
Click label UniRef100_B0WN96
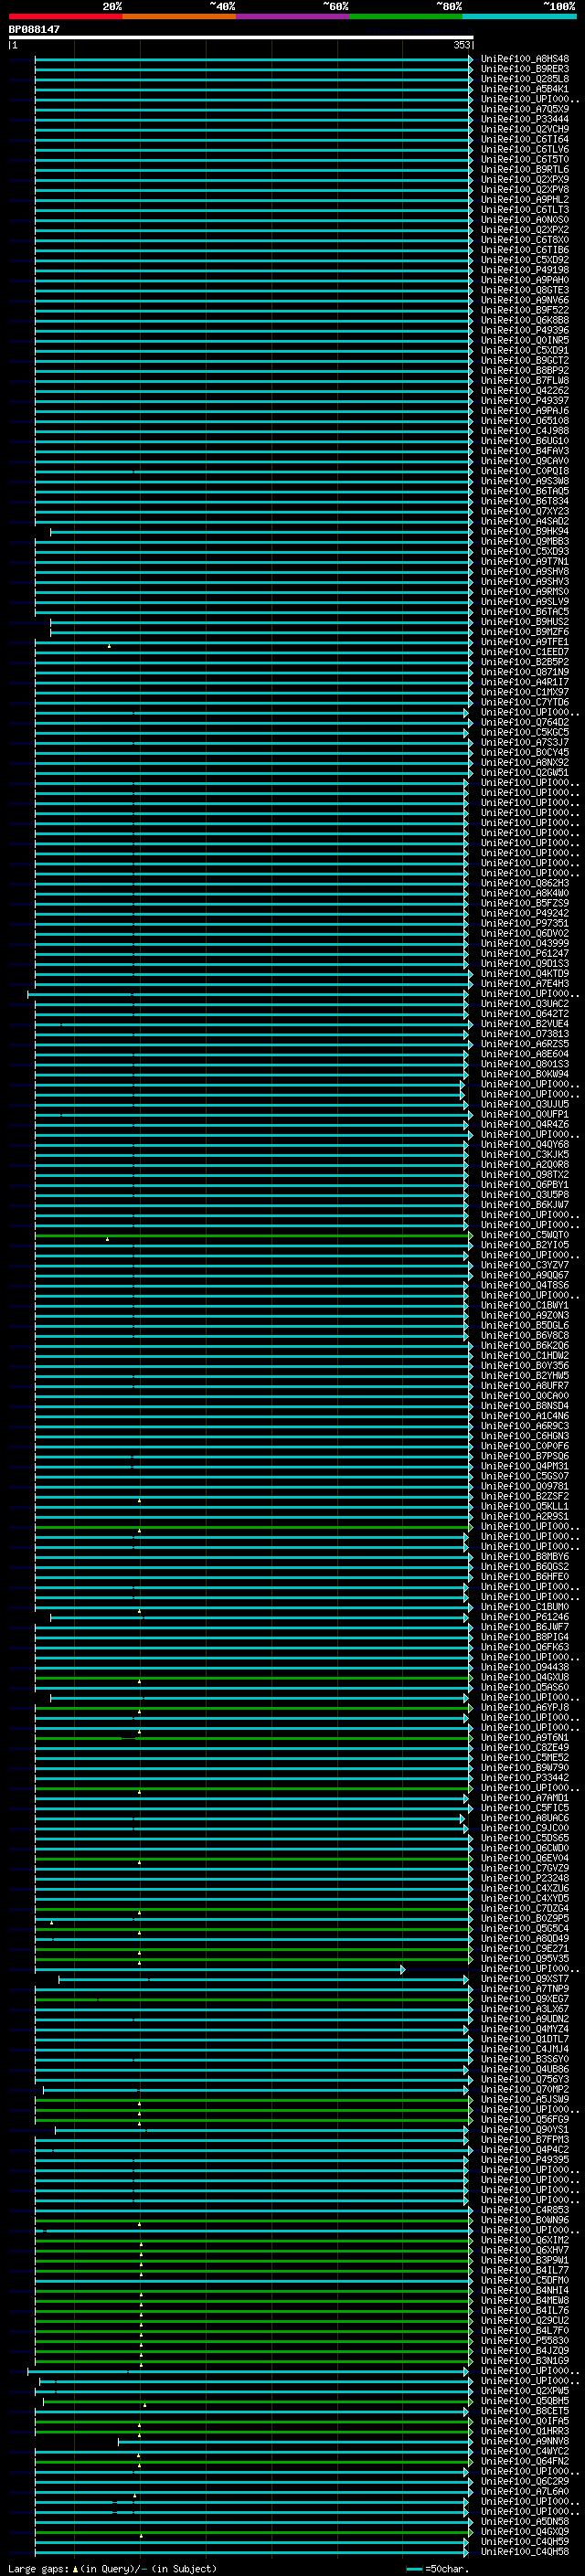[525, 2220]
